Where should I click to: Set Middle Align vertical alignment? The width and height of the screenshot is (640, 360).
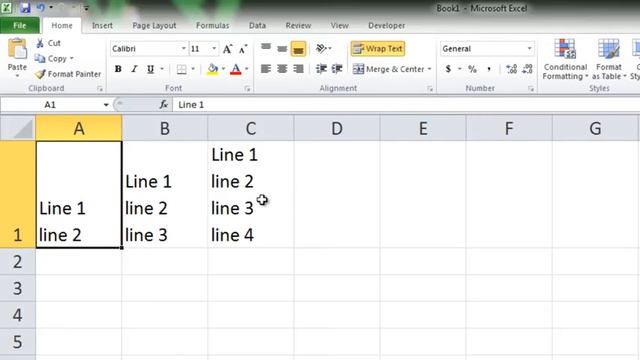click(x=282, y=49)
